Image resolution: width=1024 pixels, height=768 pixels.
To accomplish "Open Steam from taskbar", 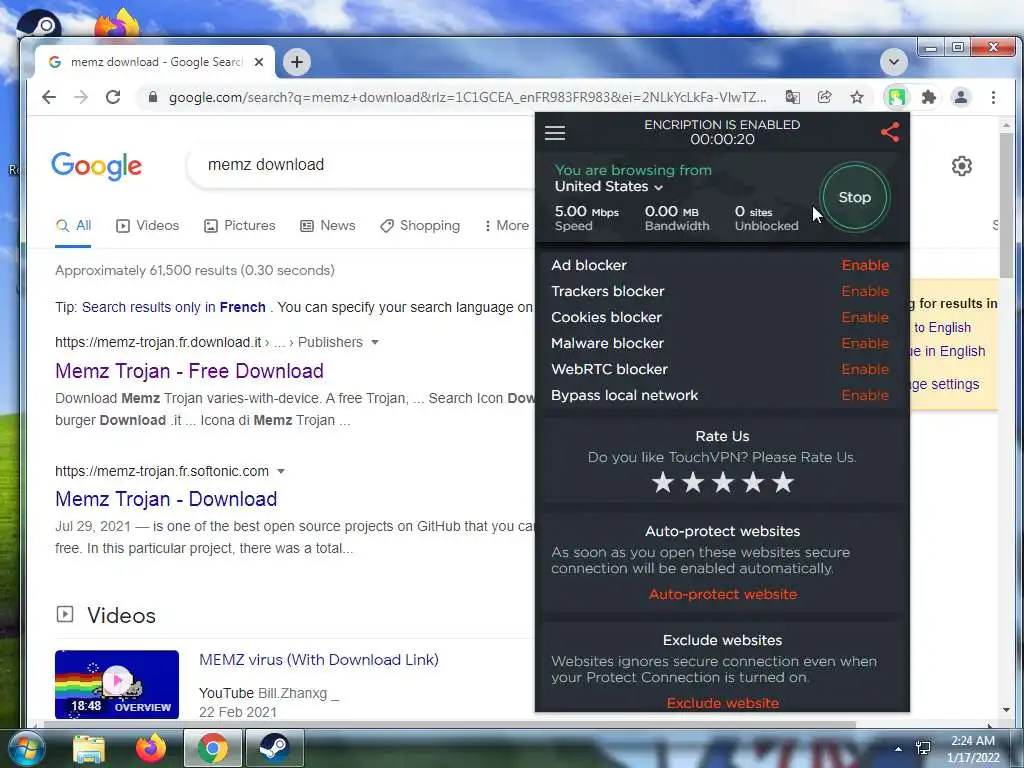I will (x=274, y=748).
